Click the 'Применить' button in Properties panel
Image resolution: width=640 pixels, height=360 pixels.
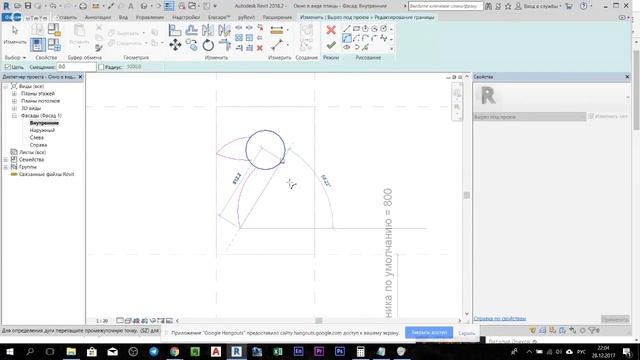tap(615, 319)
